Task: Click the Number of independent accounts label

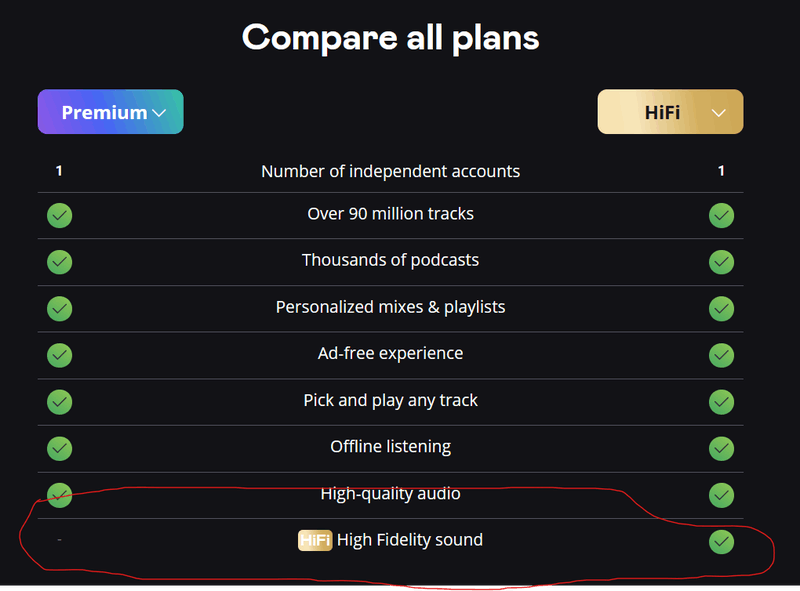Action: pos(390,171)
